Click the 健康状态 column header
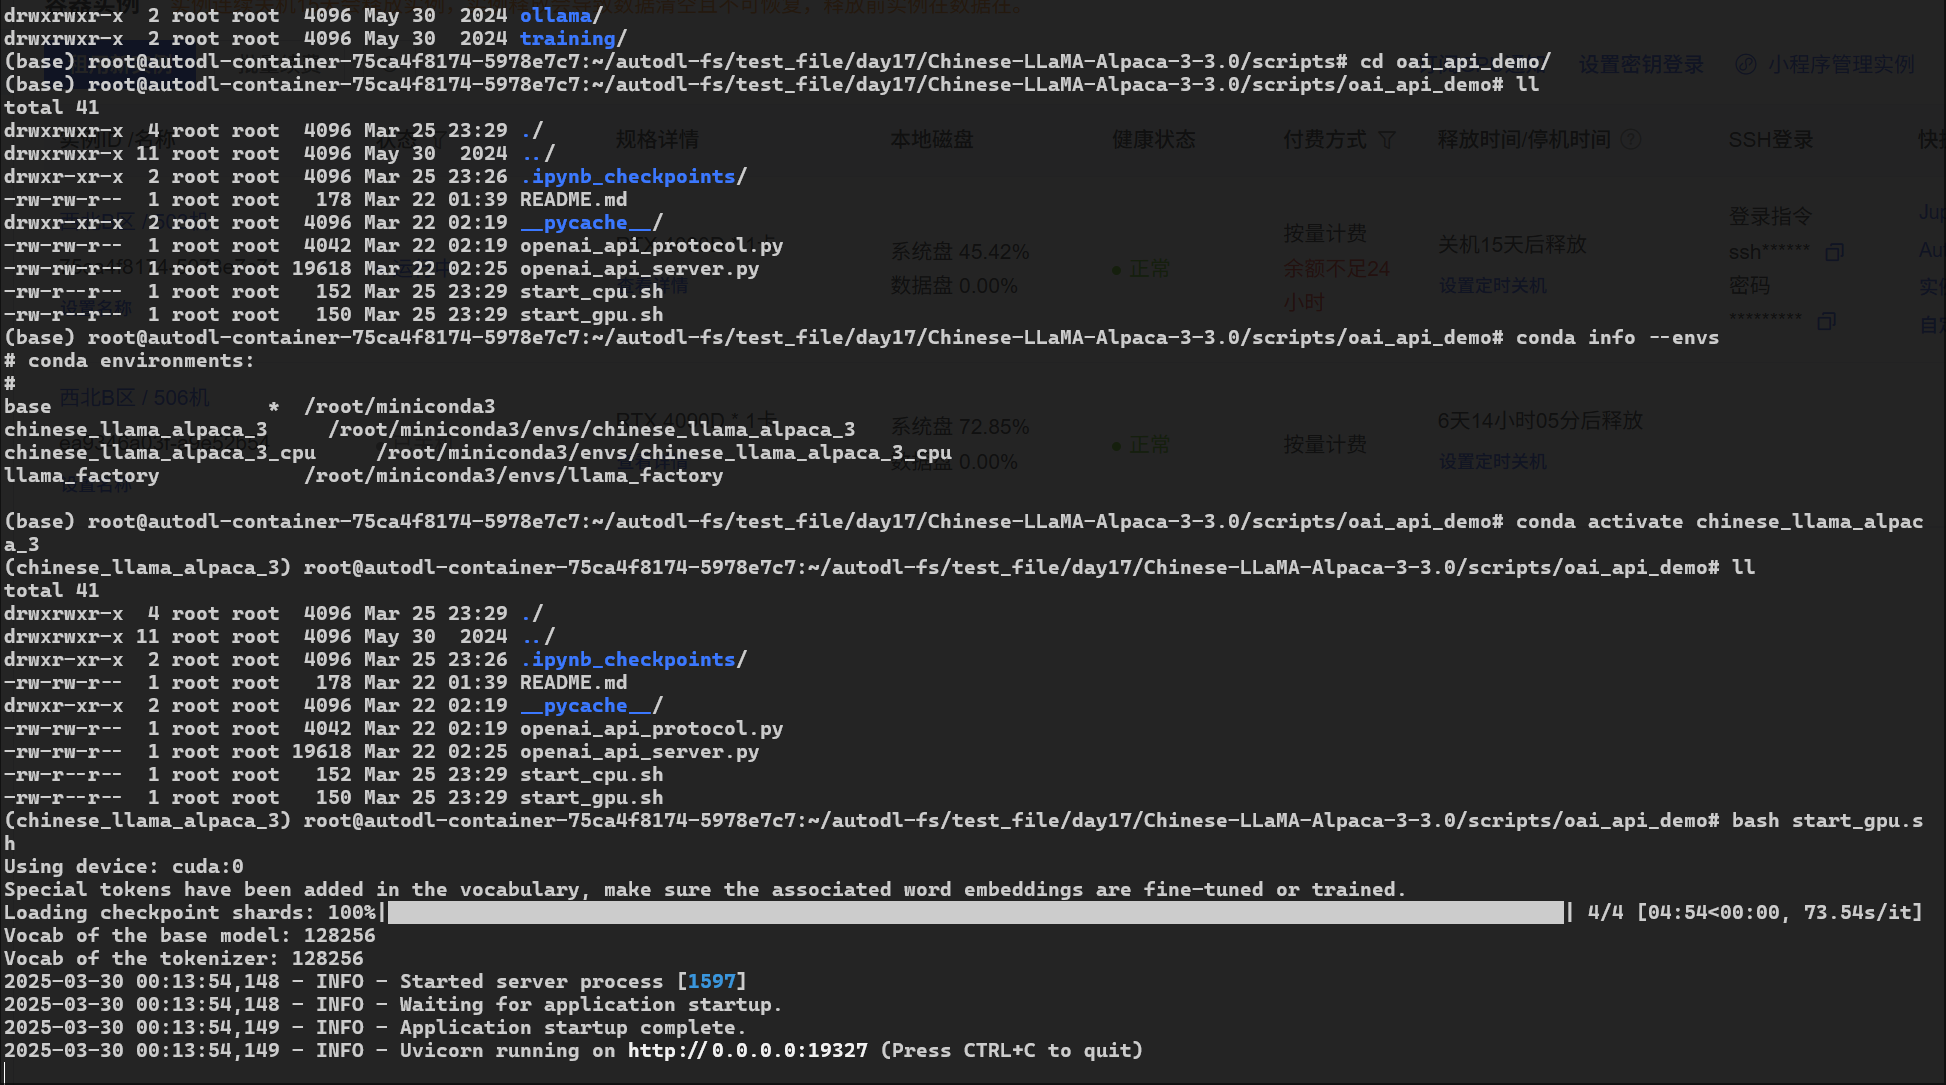The width and height of the screenshot is (1946, 1085). [x=1153, y=140]
